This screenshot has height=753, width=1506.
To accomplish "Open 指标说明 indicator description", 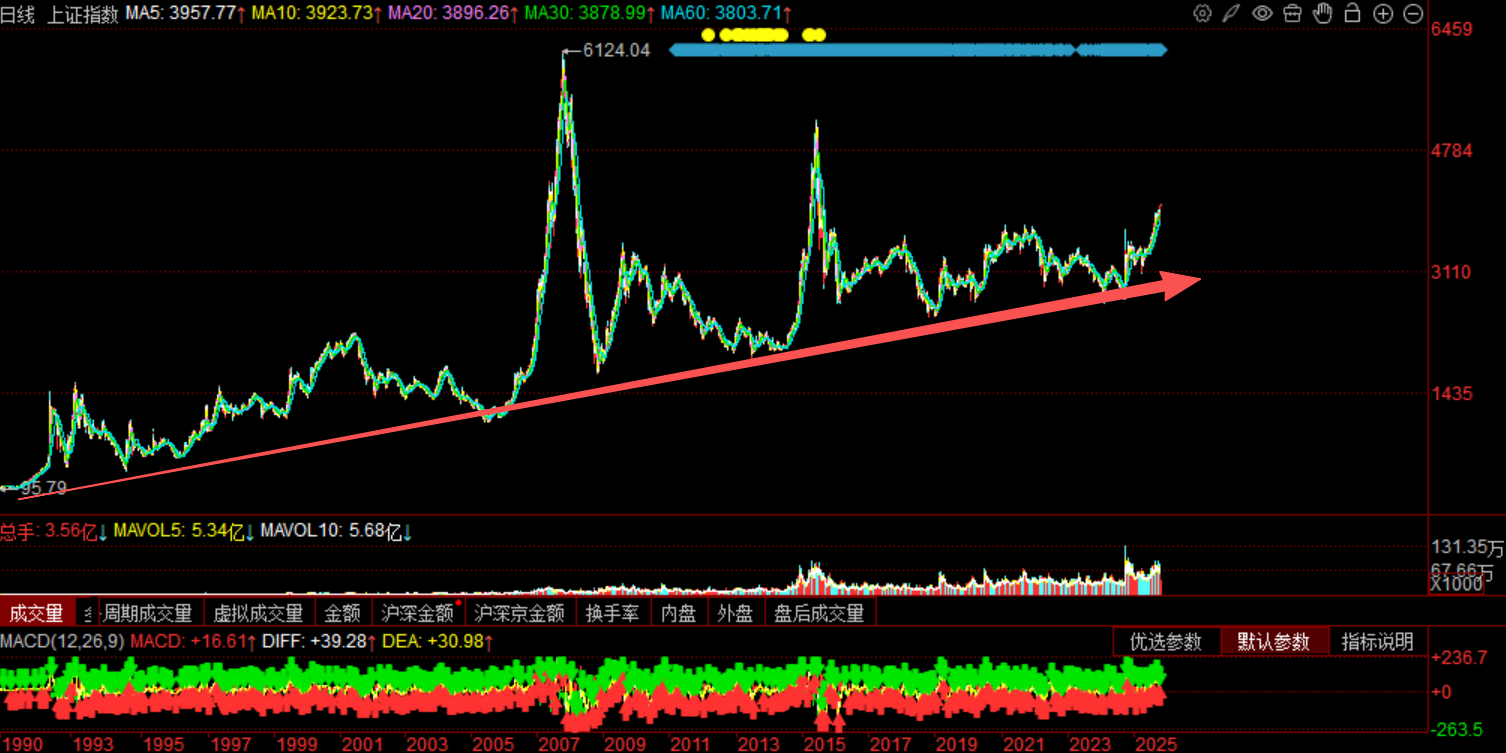I will coord(1377,642).
